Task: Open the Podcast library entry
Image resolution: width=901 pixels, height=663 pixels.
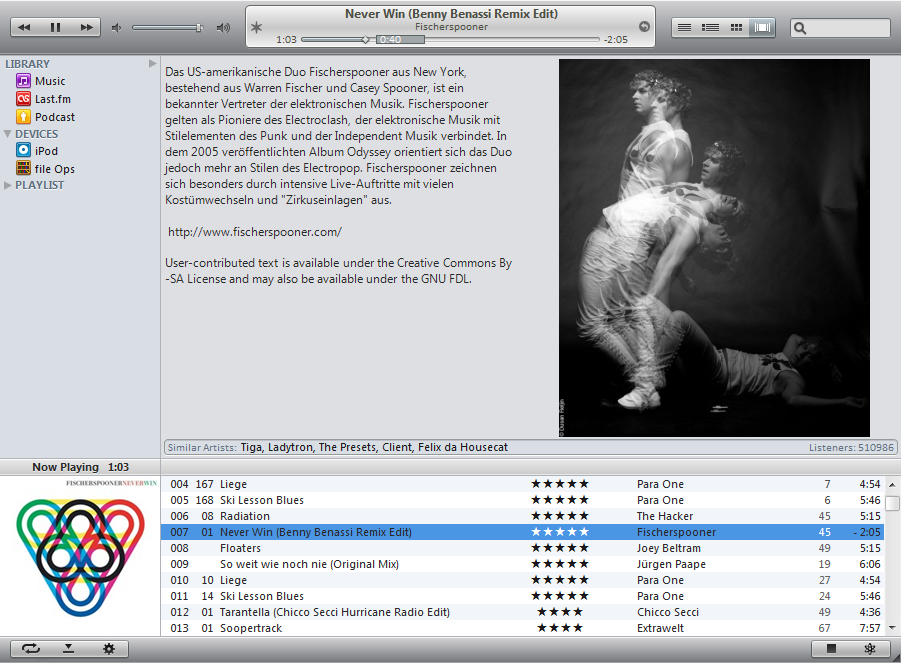Action: click(x=55, y=117)
